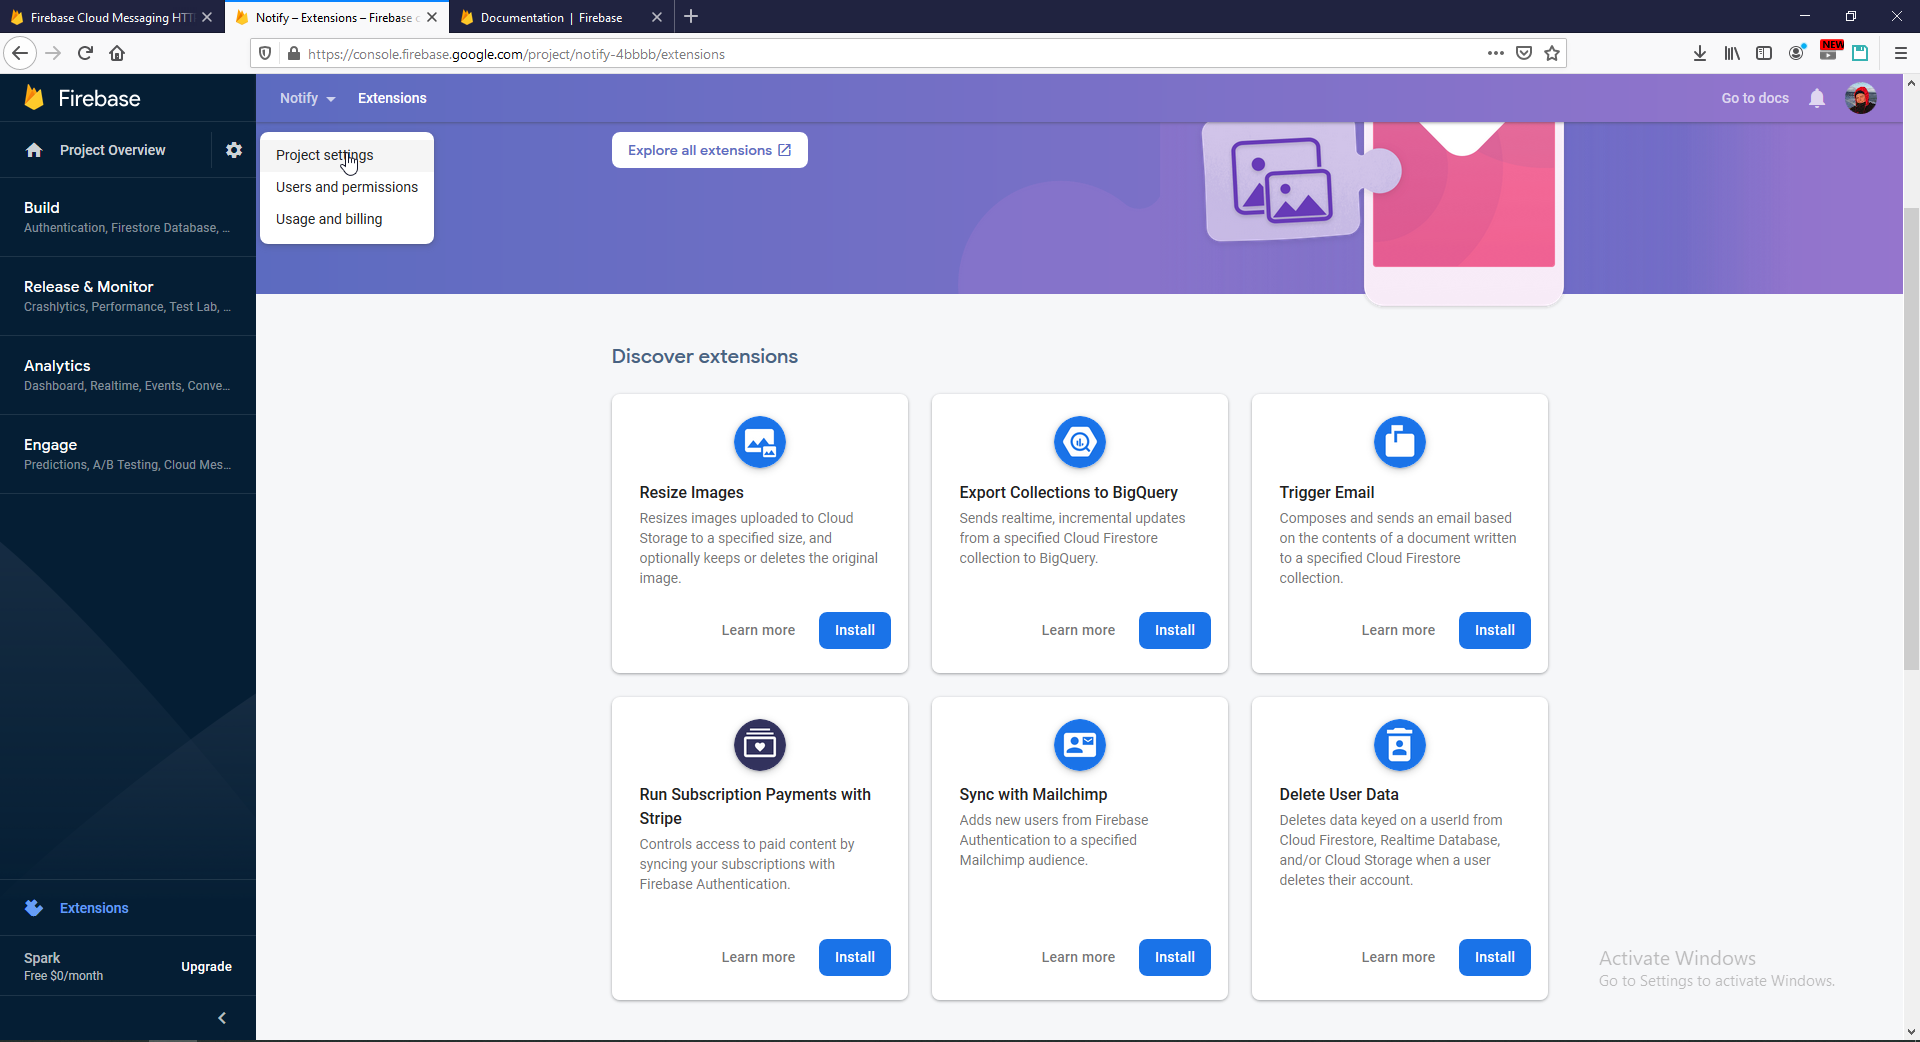Click the Sync with Mailchimp icon
The image size is (1920, 1042).
click(x=1080, y=745)
